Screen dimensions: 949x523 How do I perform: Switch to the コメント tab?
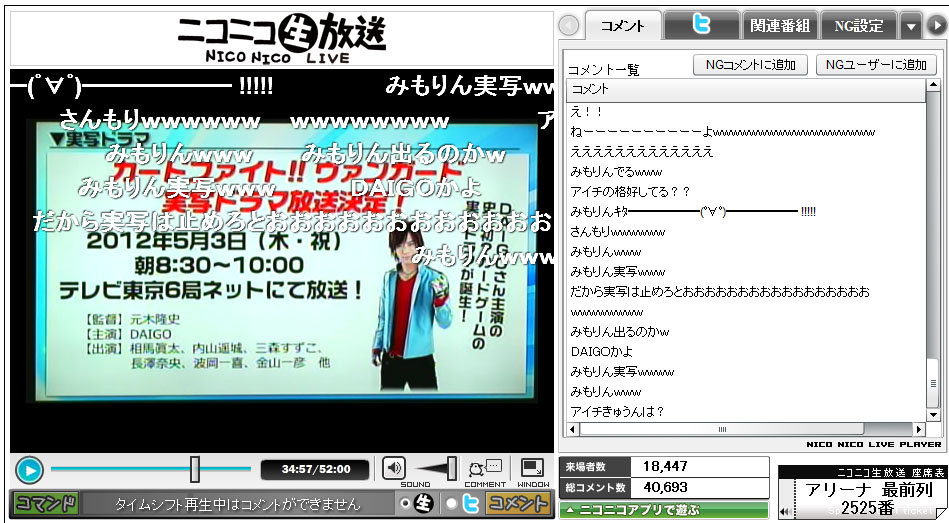click(x=623, y=26)
